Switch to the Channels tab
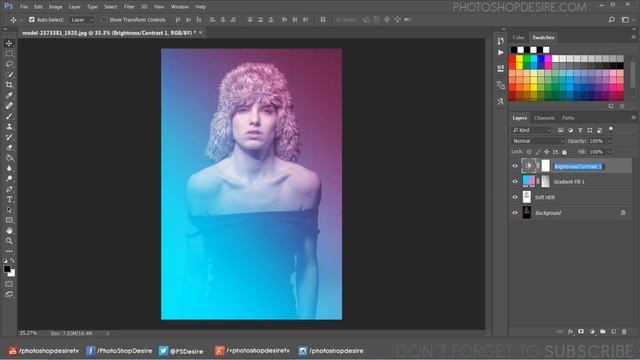The width and height of the screenshot is (640, 360). (544, 118)
